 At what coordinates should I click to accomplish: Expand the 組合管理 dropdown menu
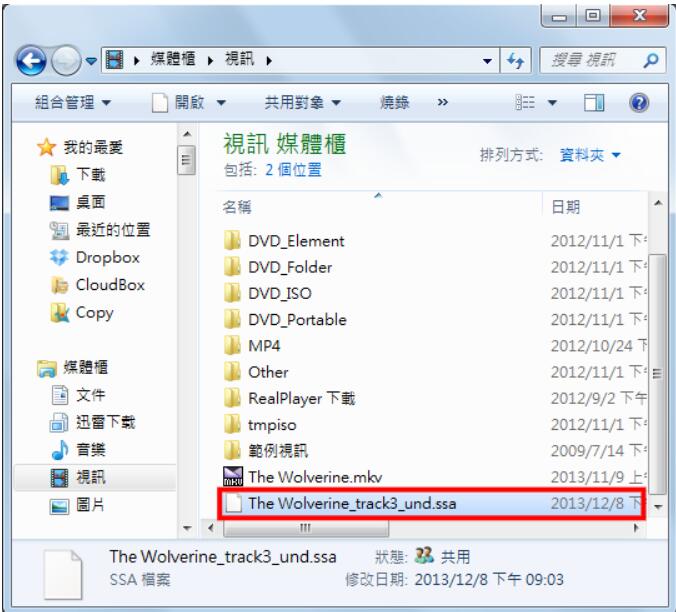73,103
